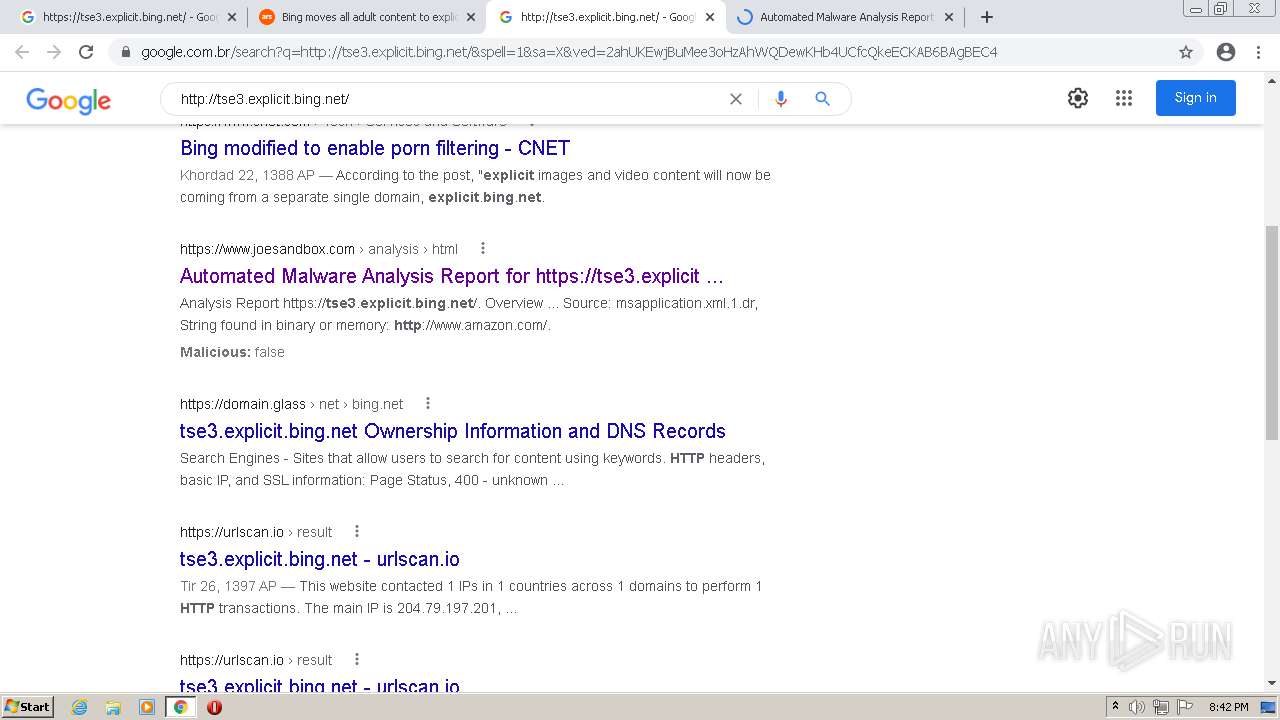Open tse3.explicit.bing.net Ownership Information and DNS Records
1280x720 pixels.
pyautogui.click(x=453, y=431)
